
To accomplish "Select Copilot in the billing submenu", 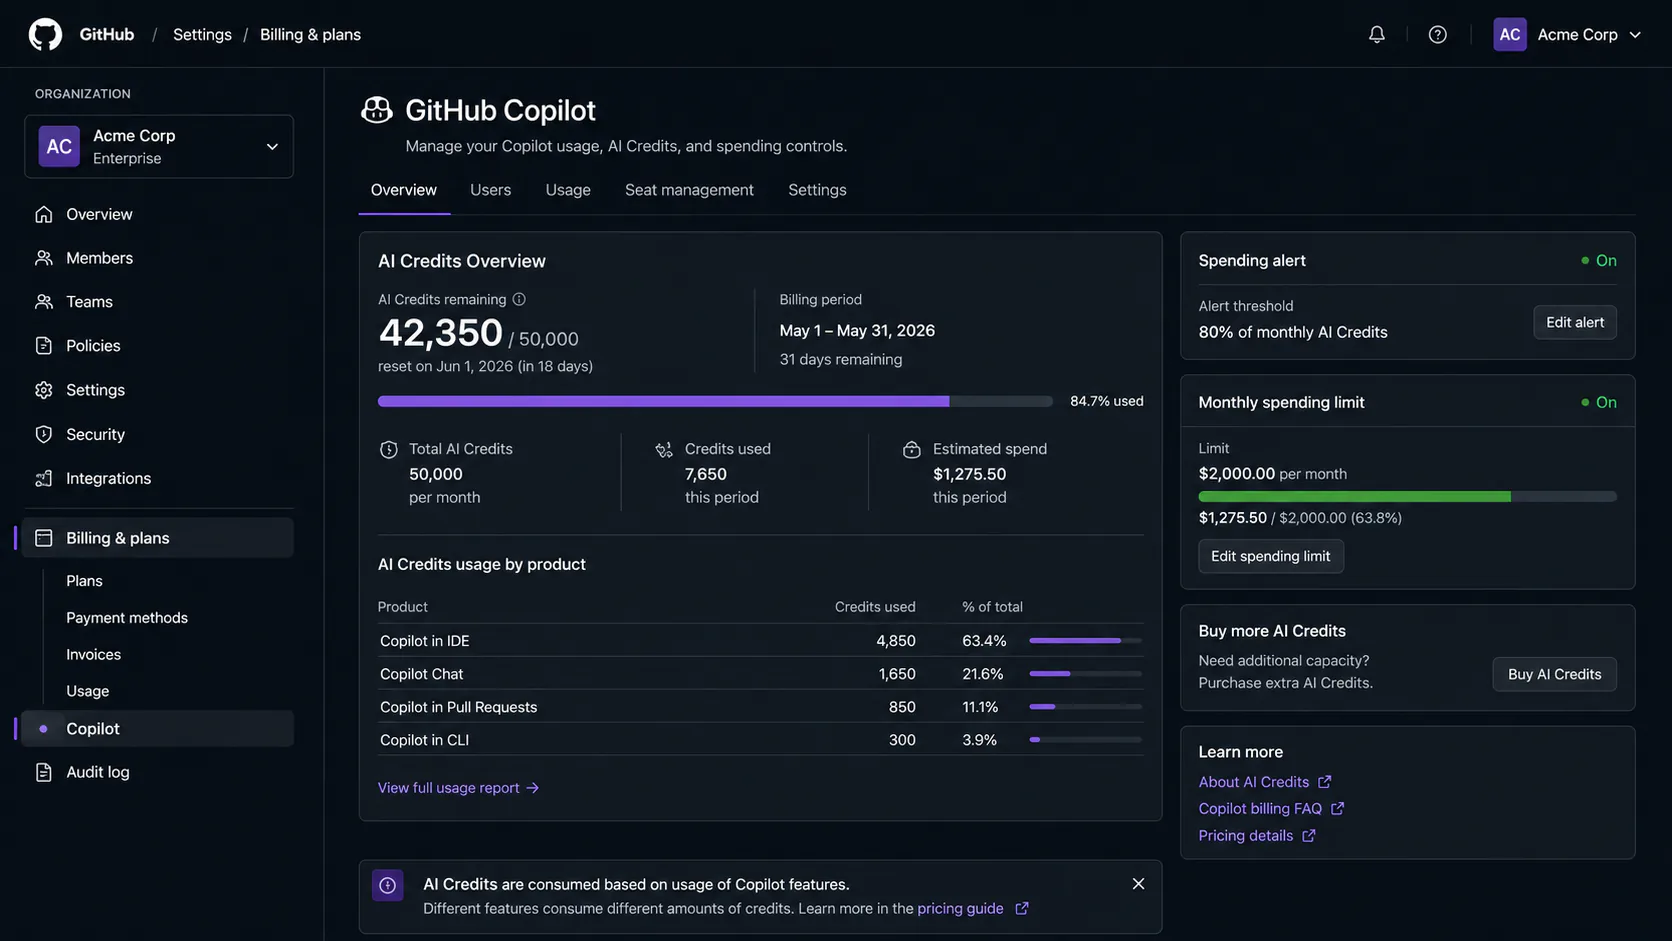I will click(159, 729).
